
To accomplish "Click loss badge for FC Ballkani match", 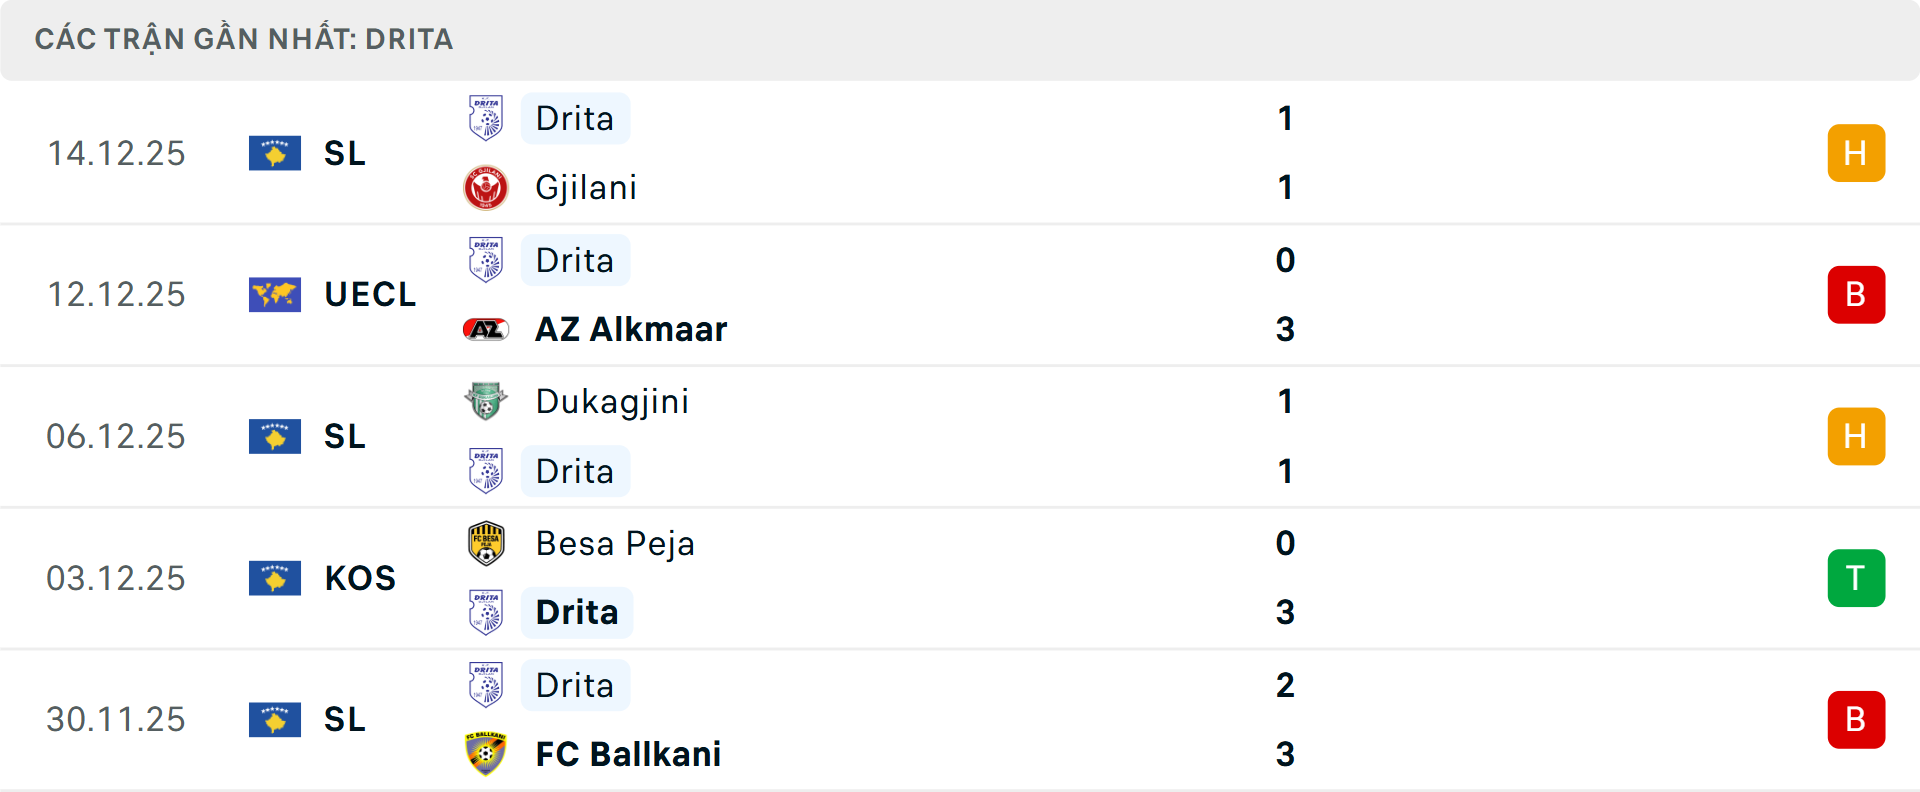I will point(1855,720).
